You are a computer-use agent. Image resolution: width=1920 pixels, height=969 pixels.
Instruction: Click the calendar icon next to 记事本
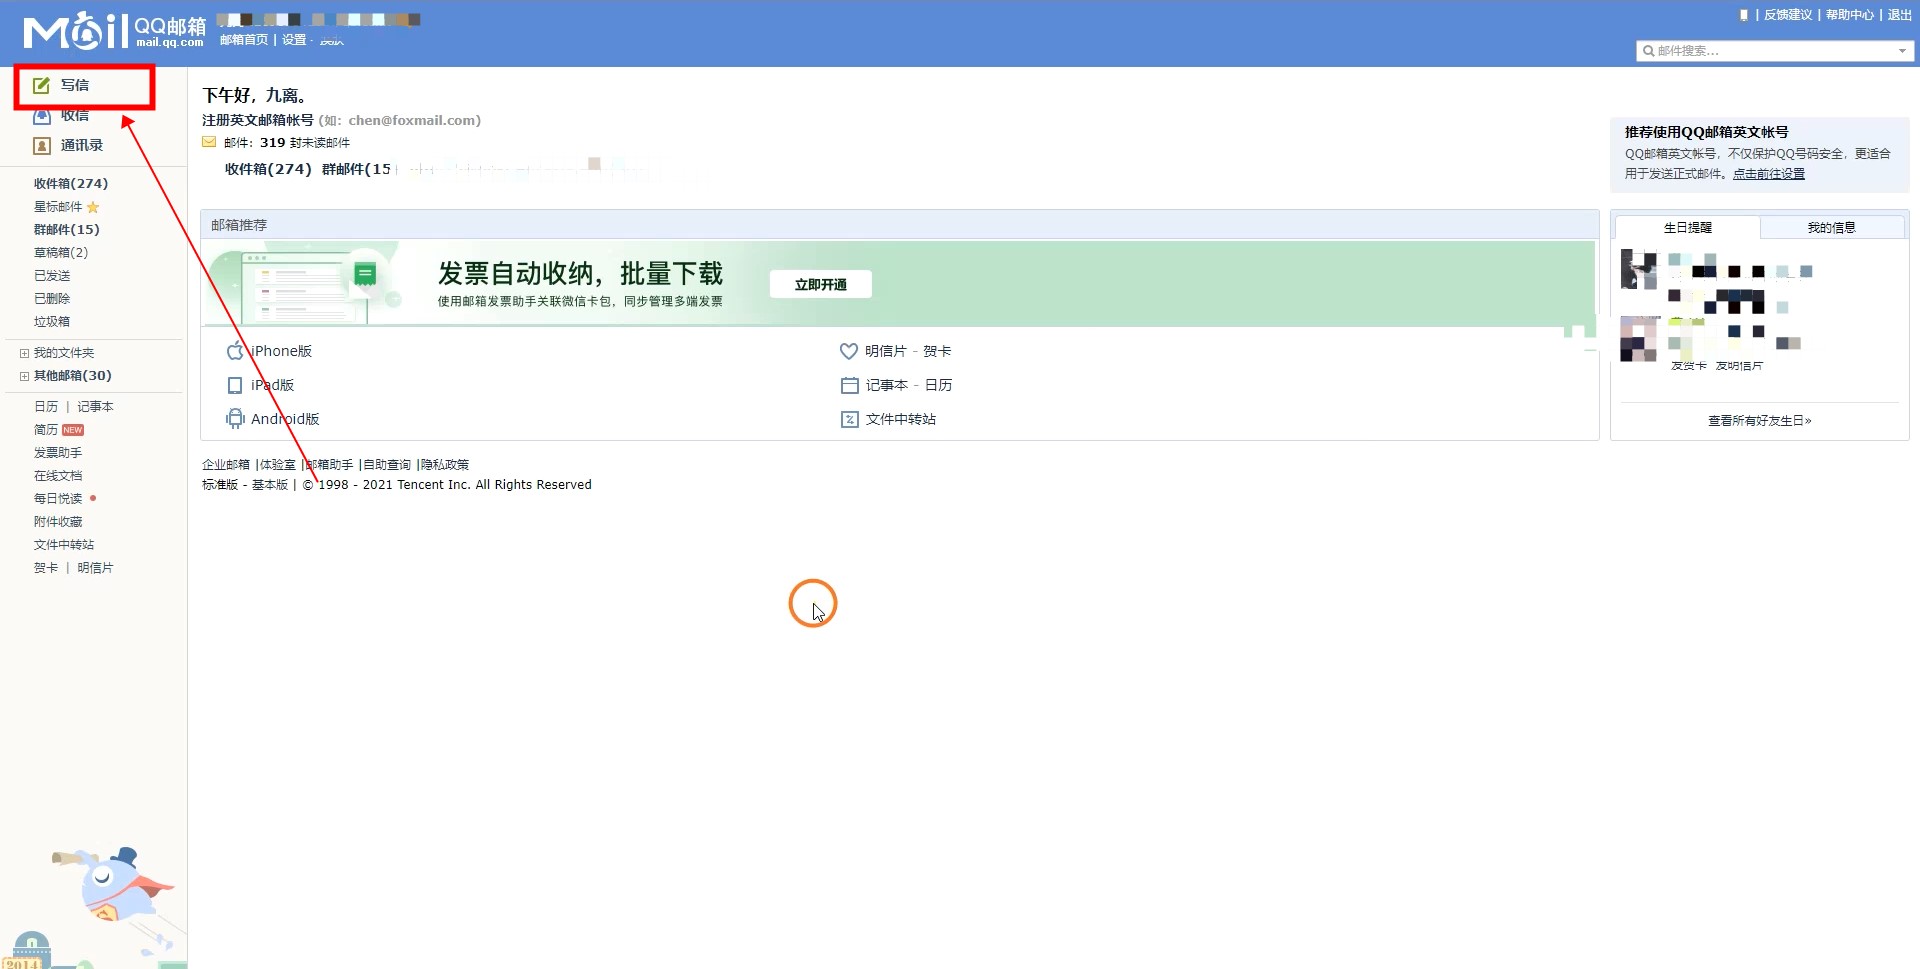coord(849,385)
